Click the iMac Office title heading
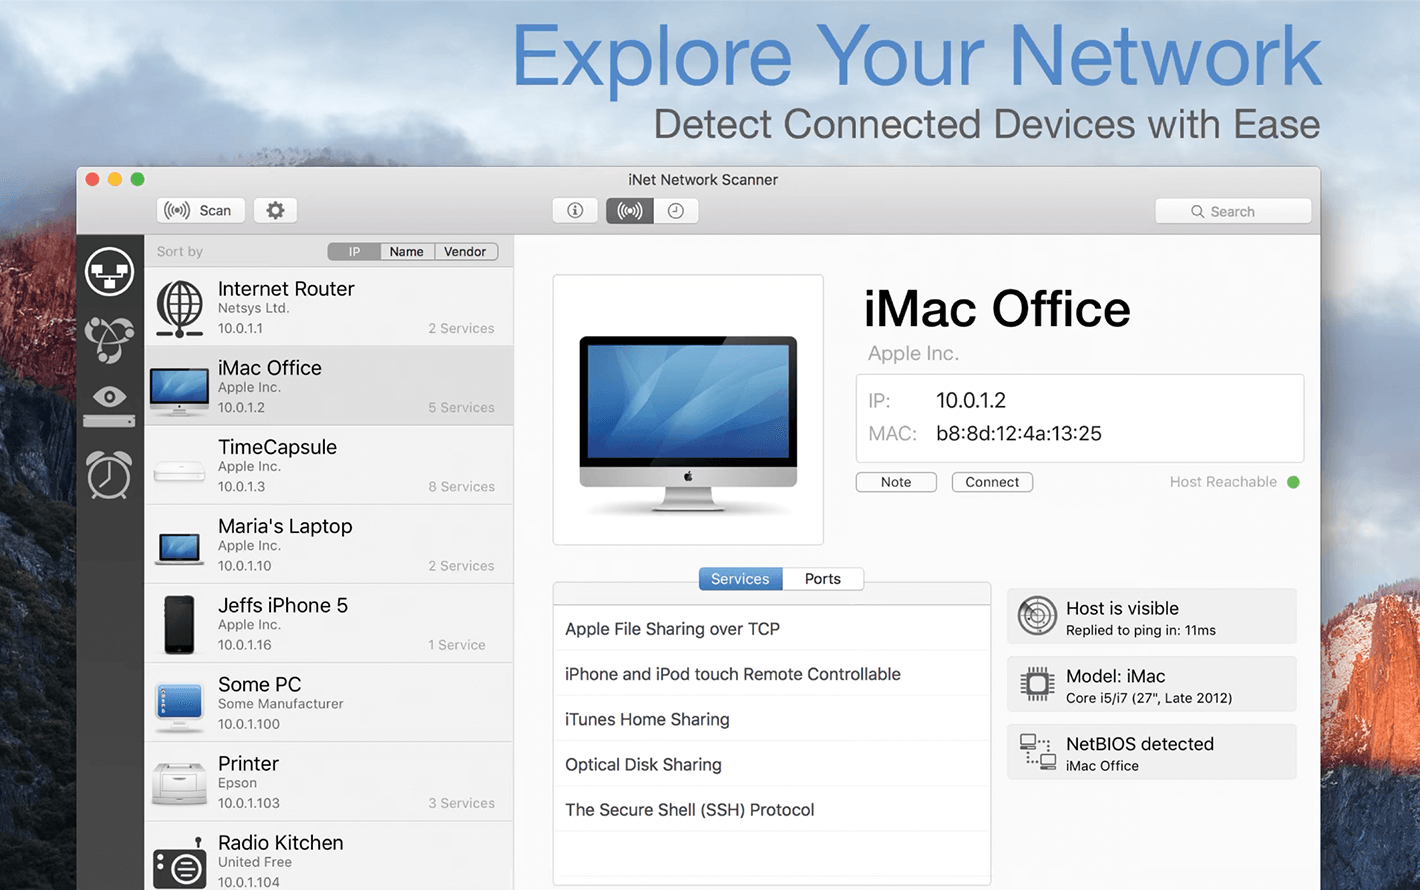1420x890 pixels. point(997,308)
